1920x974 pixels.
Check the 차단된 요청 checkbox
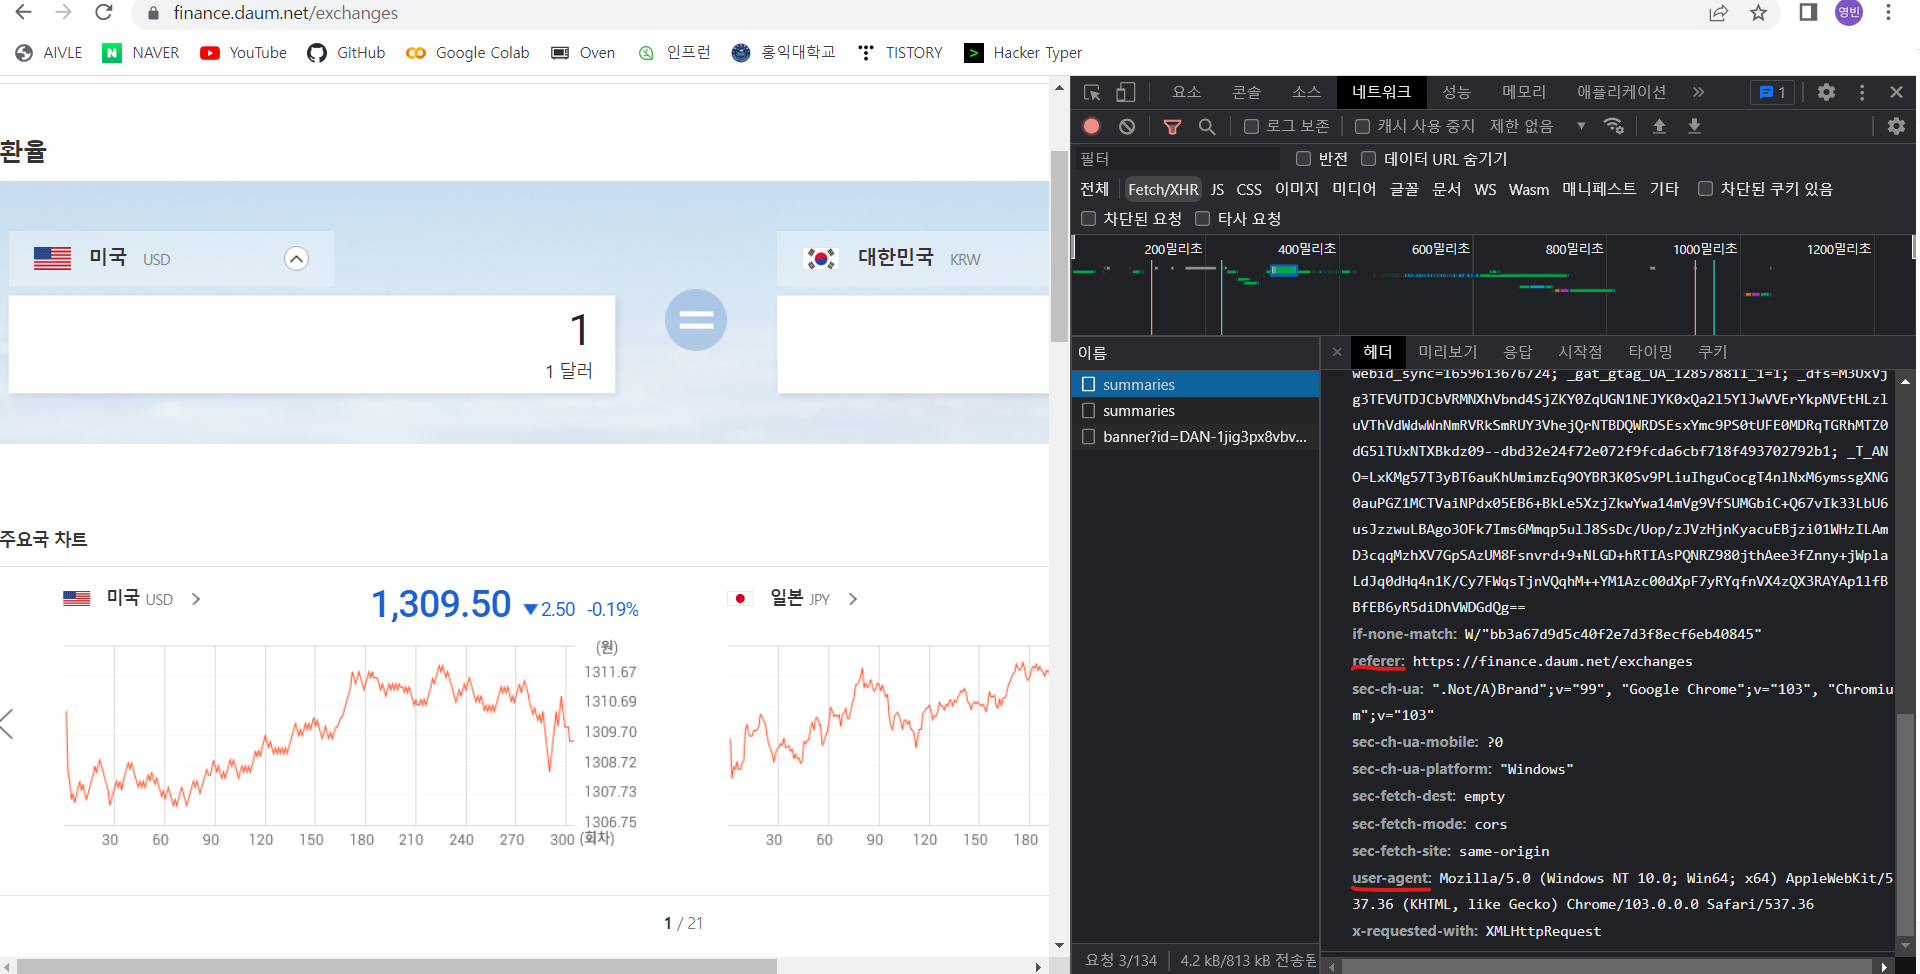(x=1089, y=218)
